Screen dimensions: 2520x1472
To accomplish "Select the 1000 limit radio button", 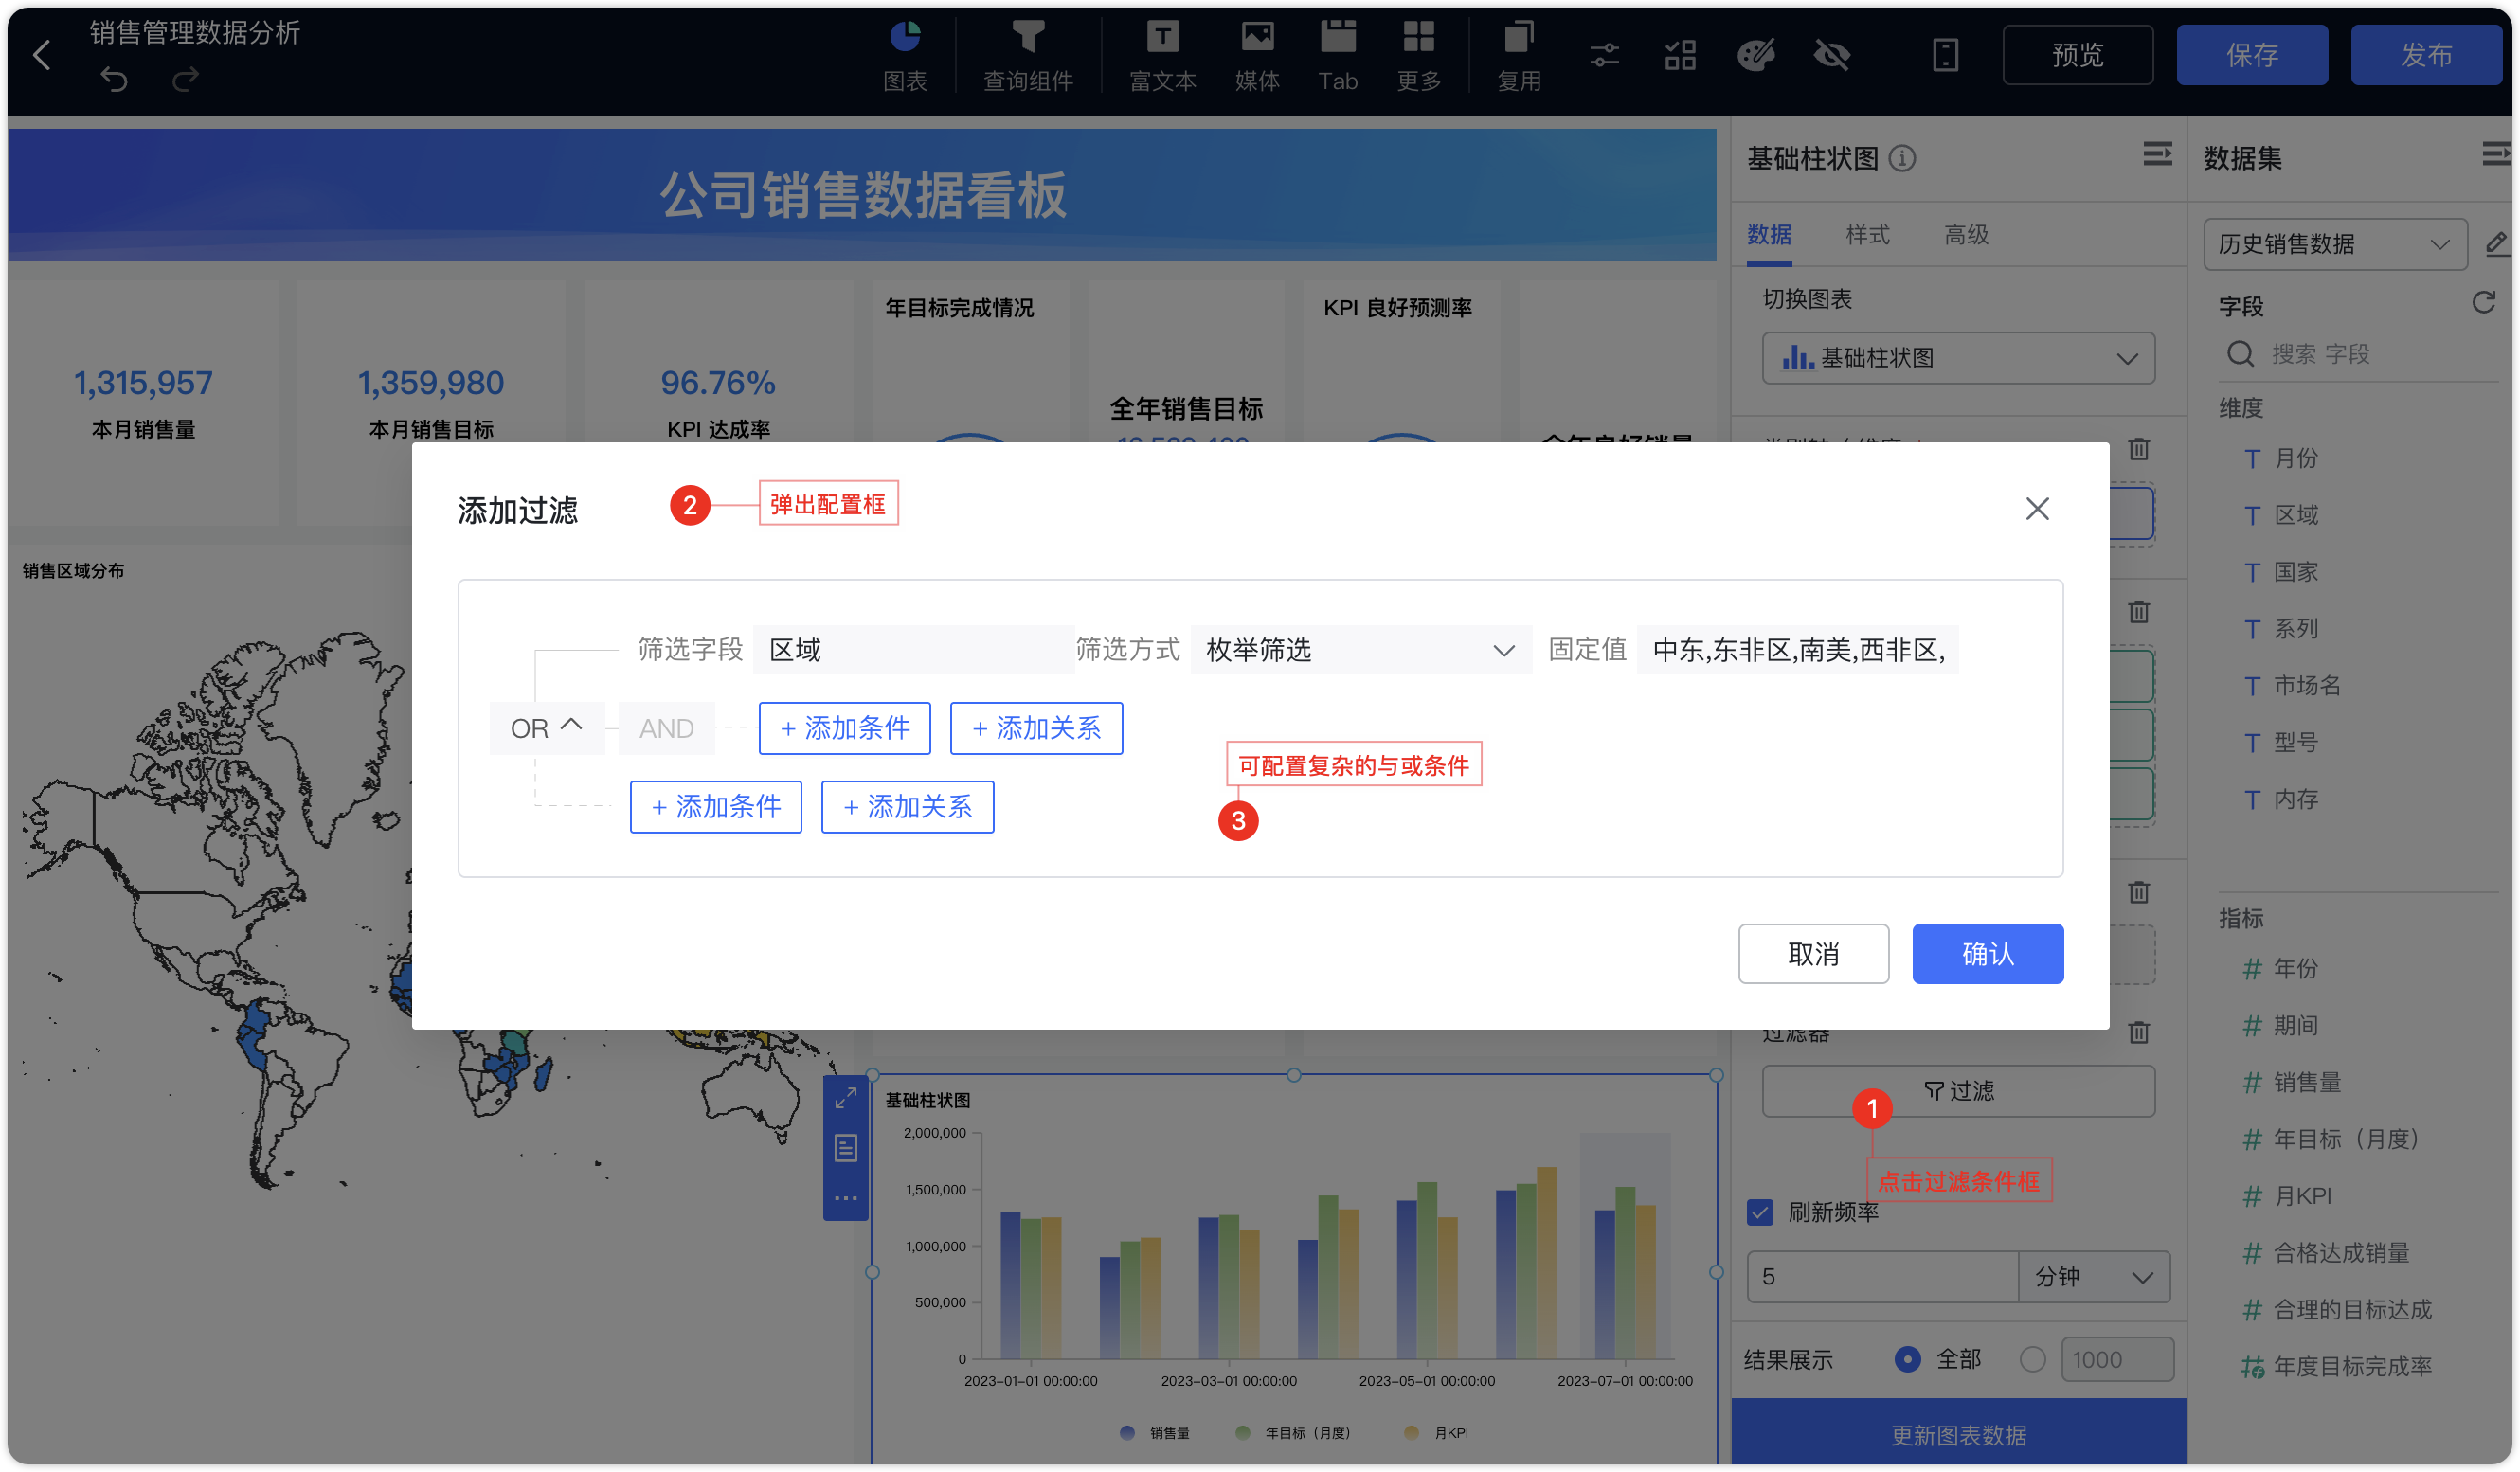I will tap(2032, 1360).
